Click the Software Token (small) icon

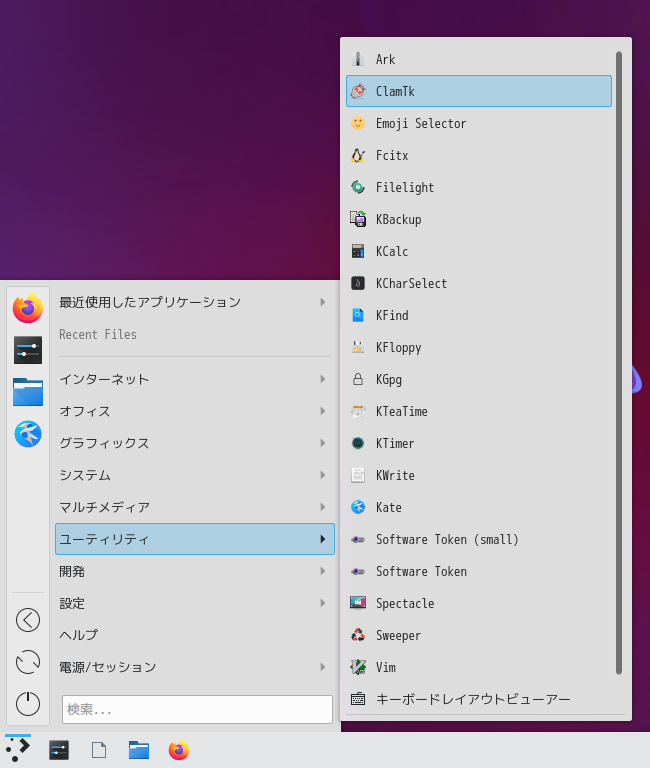coord(358,539)
